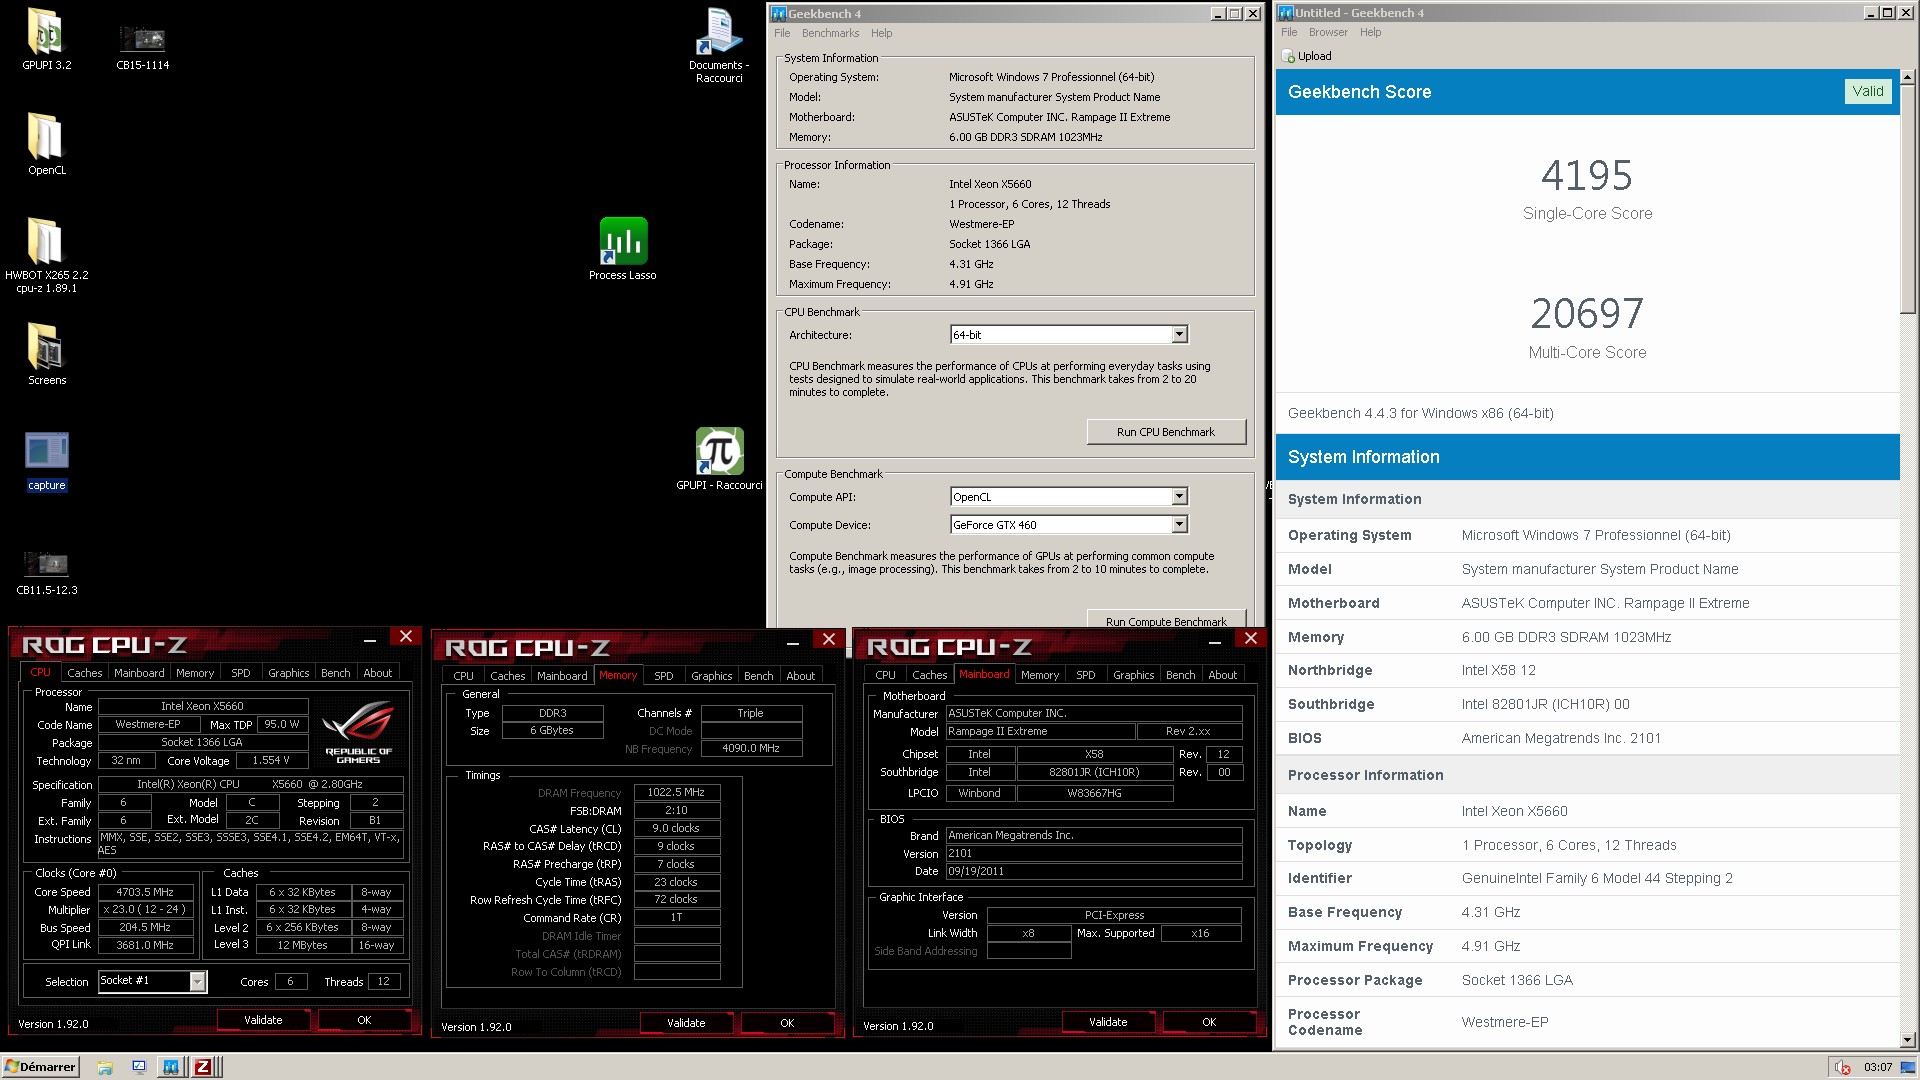The image size is (1920, 1080).
Task: Open the Screens desktop folder
Action: [x=46, y=354]
